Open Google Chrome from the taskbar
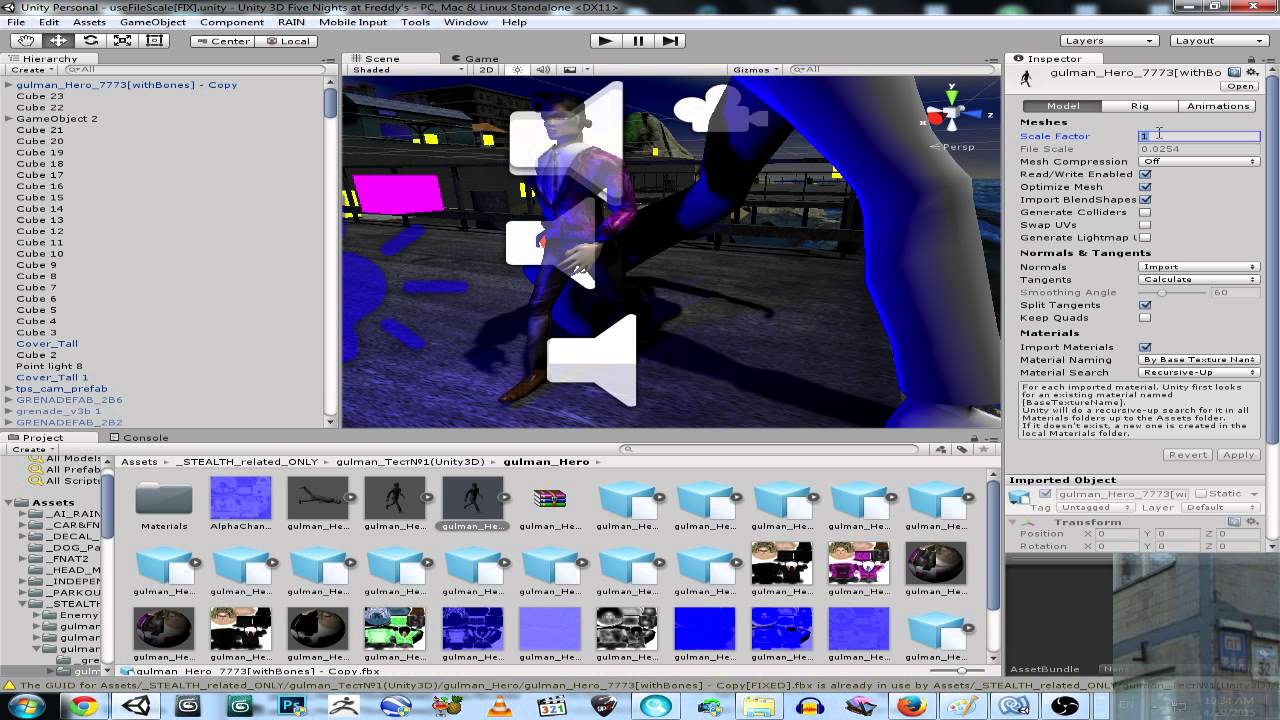Image resolution: width=1280 pixels, height=720 pixels. [x=84, y=707]
